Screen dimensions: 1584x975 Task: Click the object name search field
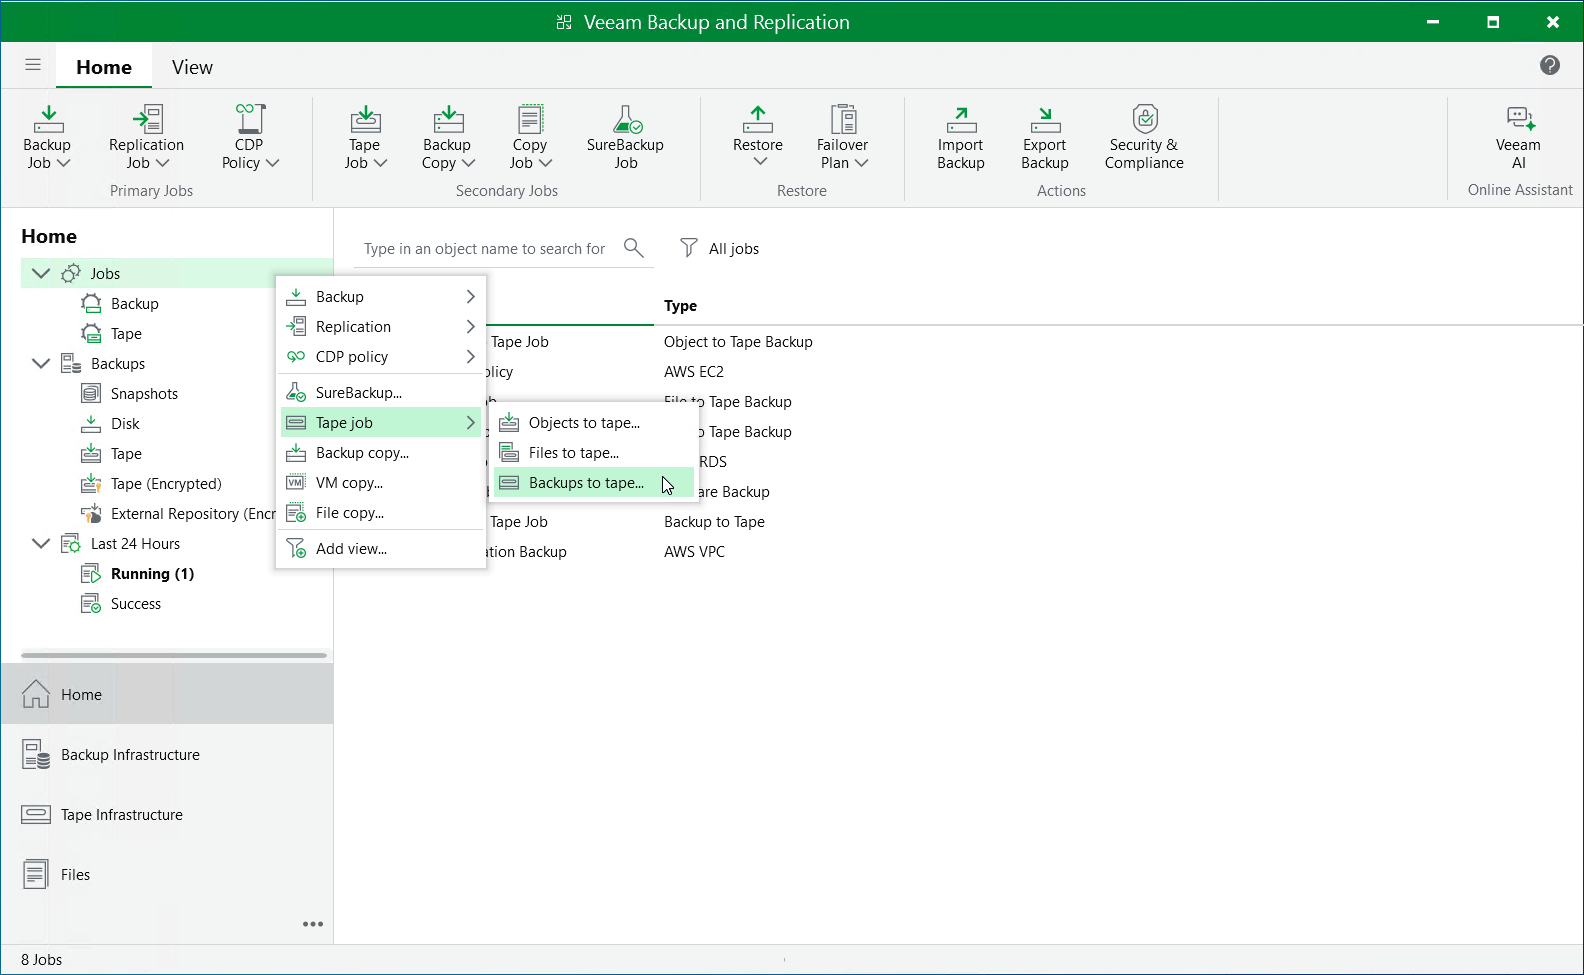(485, 249)
